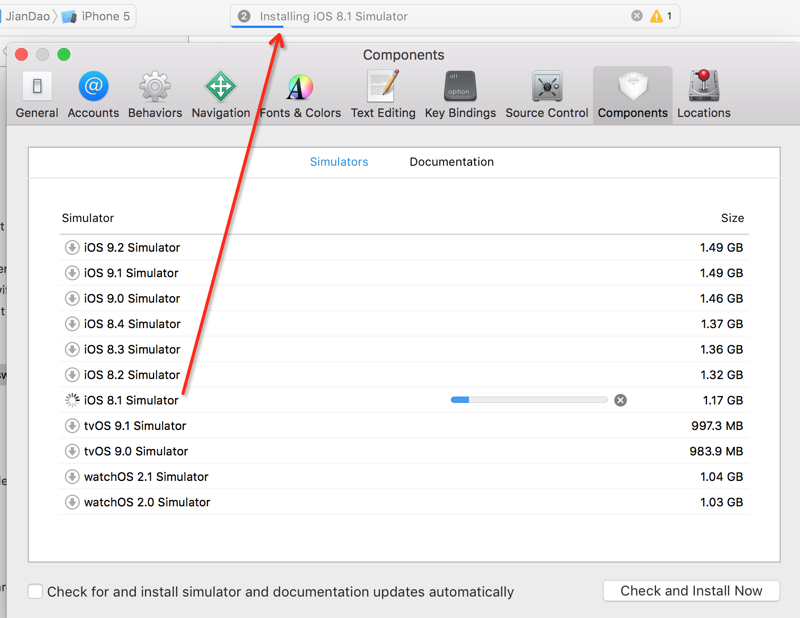The height and width of the screenshot is (618, 800).
Task: Switch to the Documentation tab
Action: pos(452,162)
